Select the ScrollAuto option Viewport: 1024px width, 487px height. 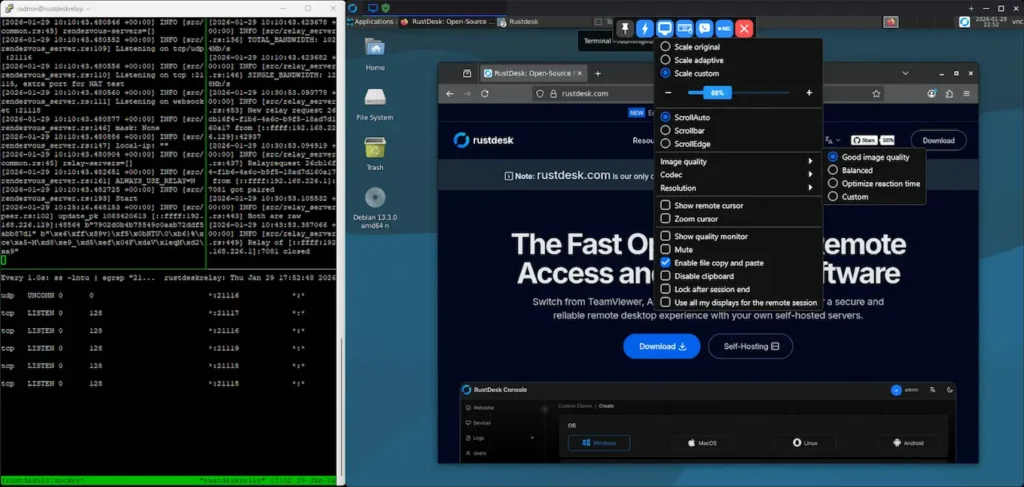[685, 118]
